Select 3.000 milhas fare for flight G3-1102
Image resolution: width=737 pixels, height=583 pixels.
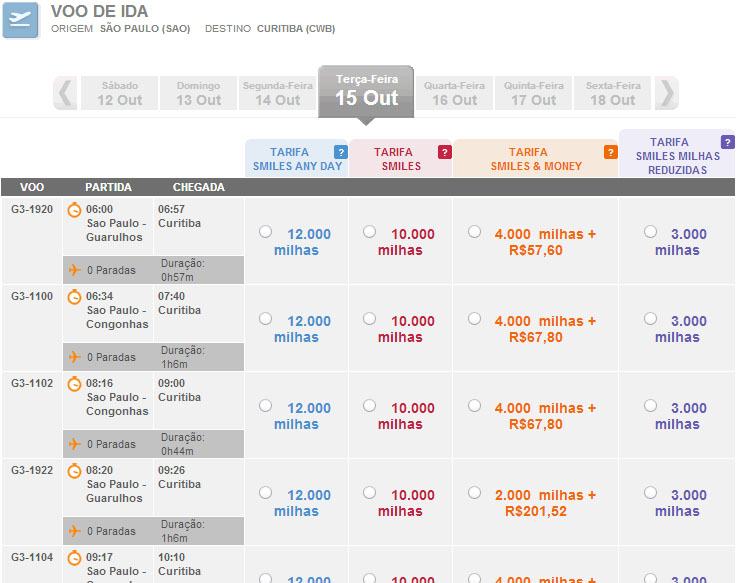pyautogui.click(x=651, y=406)
